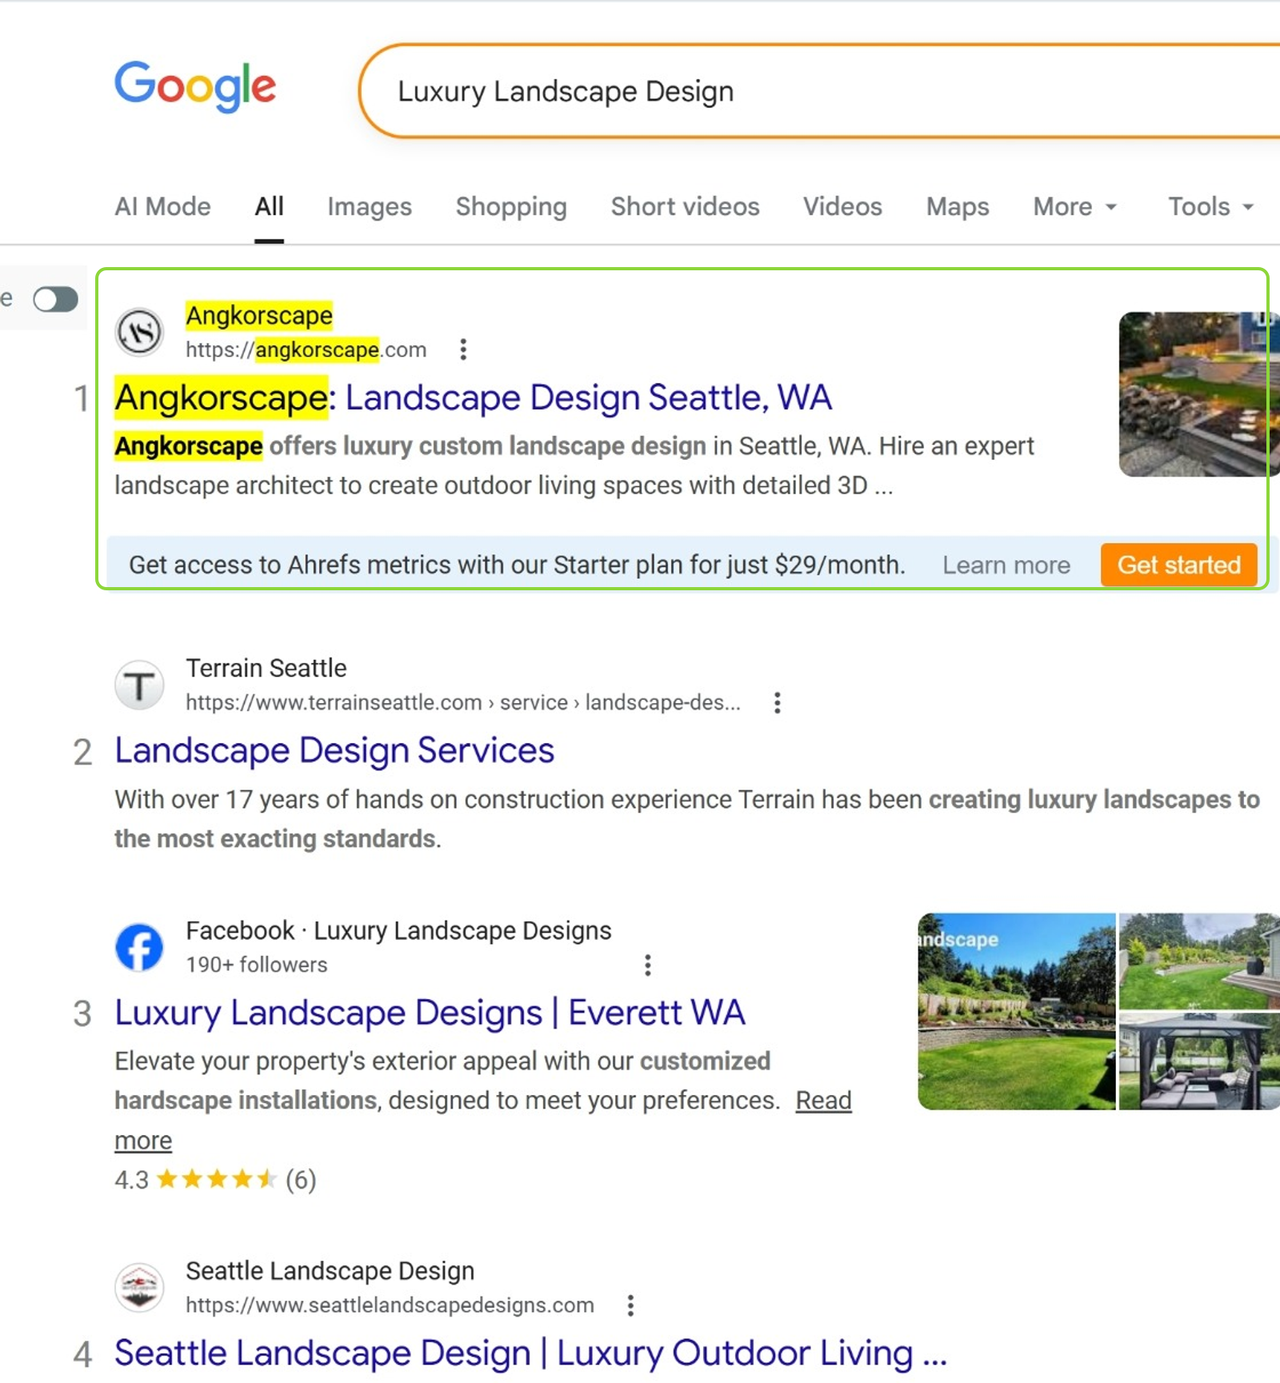Open Seattle Landscape Design | Luxury Outdoor Living result
Viewport: 1280px width, 1383px height.
pos(531,1353)
